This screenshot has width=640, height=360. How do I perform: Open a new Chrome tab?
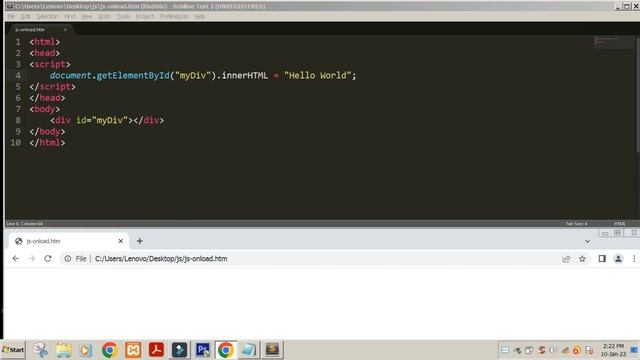[x=140, y=241]
